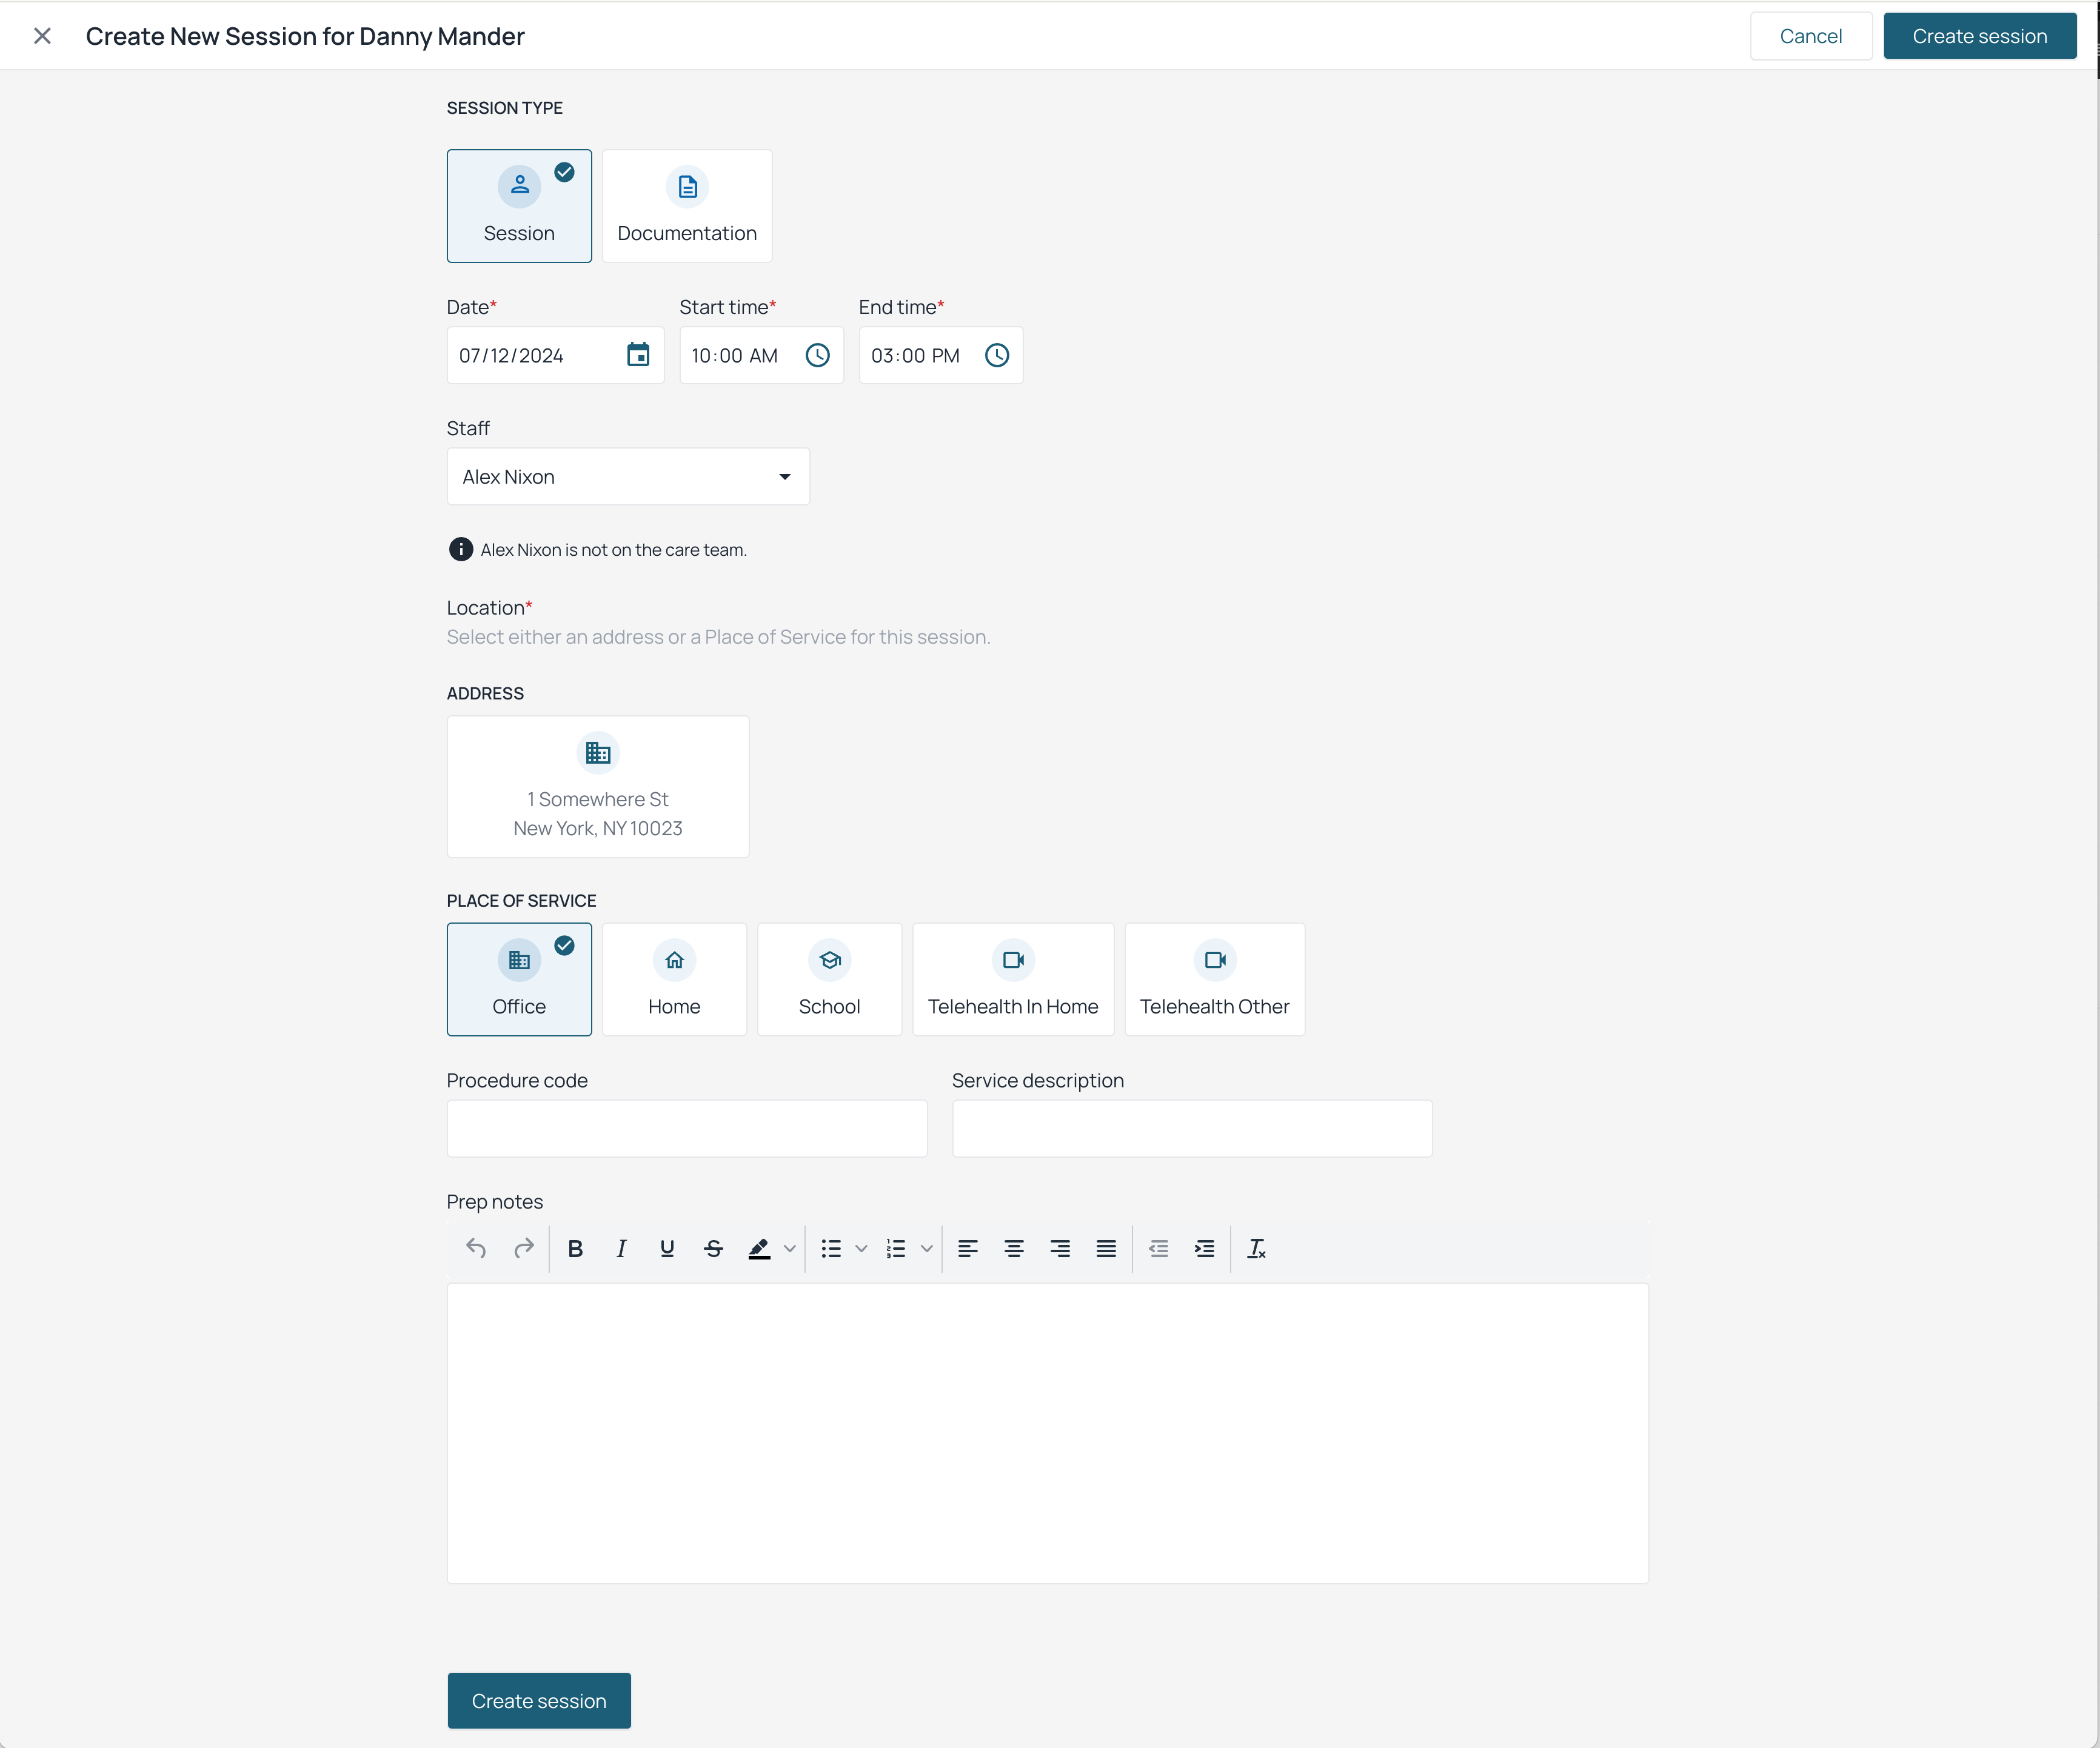Expand bulleted list style options
Screen dimensions: 2100x1748
[x=861, y=1248]
